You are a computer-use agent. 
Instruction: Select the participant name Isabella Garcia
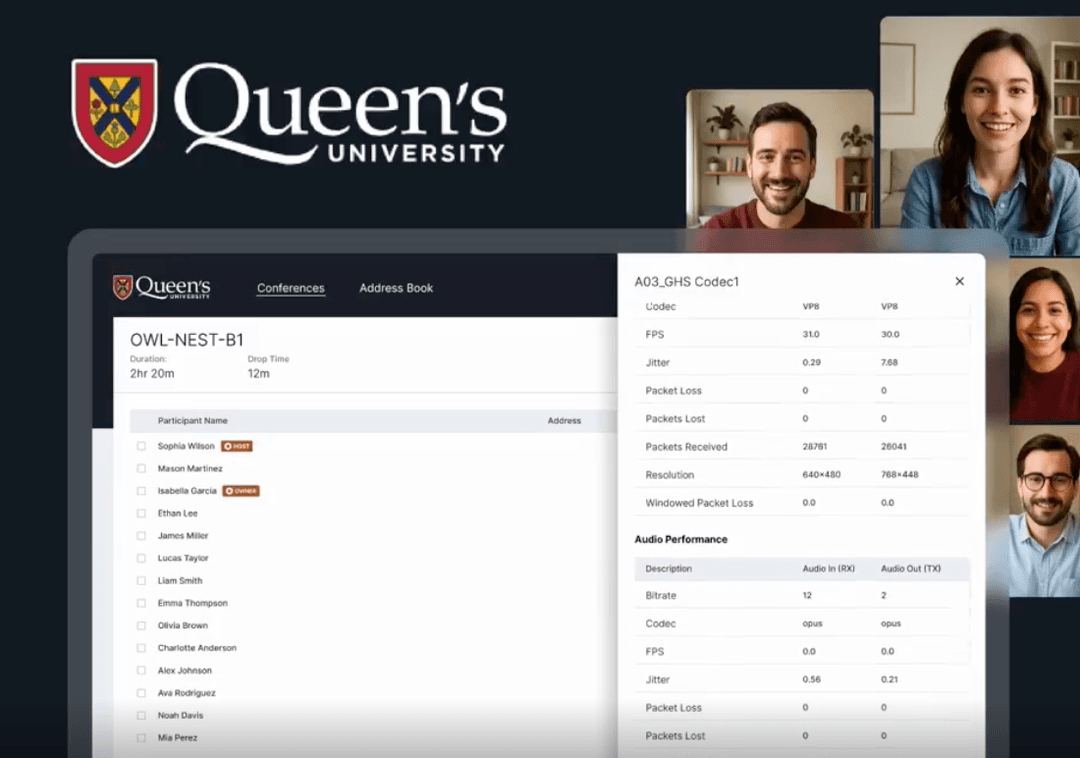(x=187, y=491)
